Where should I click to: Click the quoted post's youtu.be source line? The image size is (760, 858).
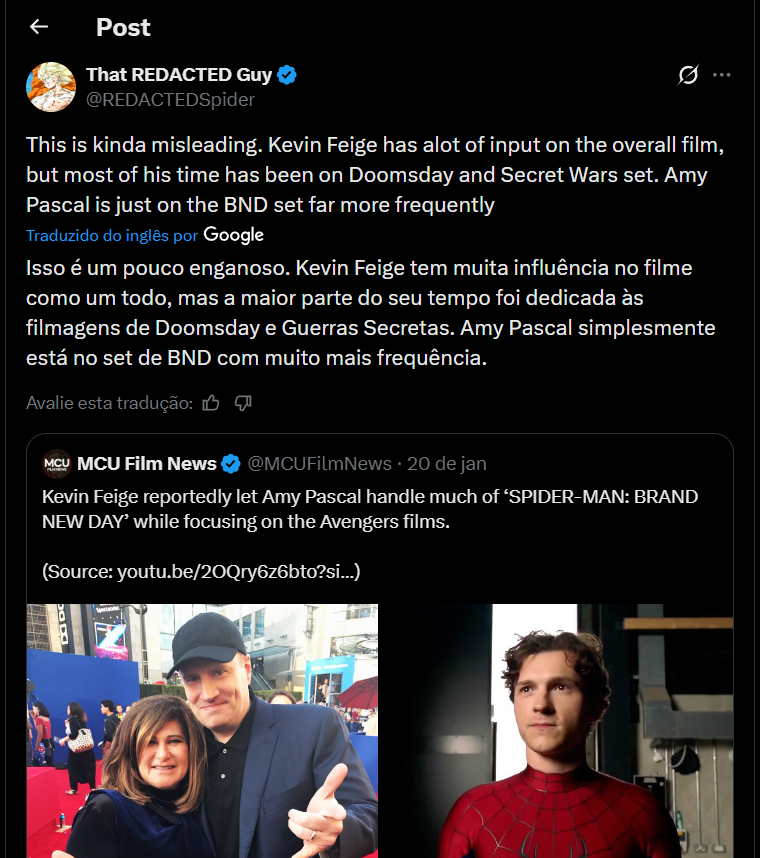tap(201, 572)
